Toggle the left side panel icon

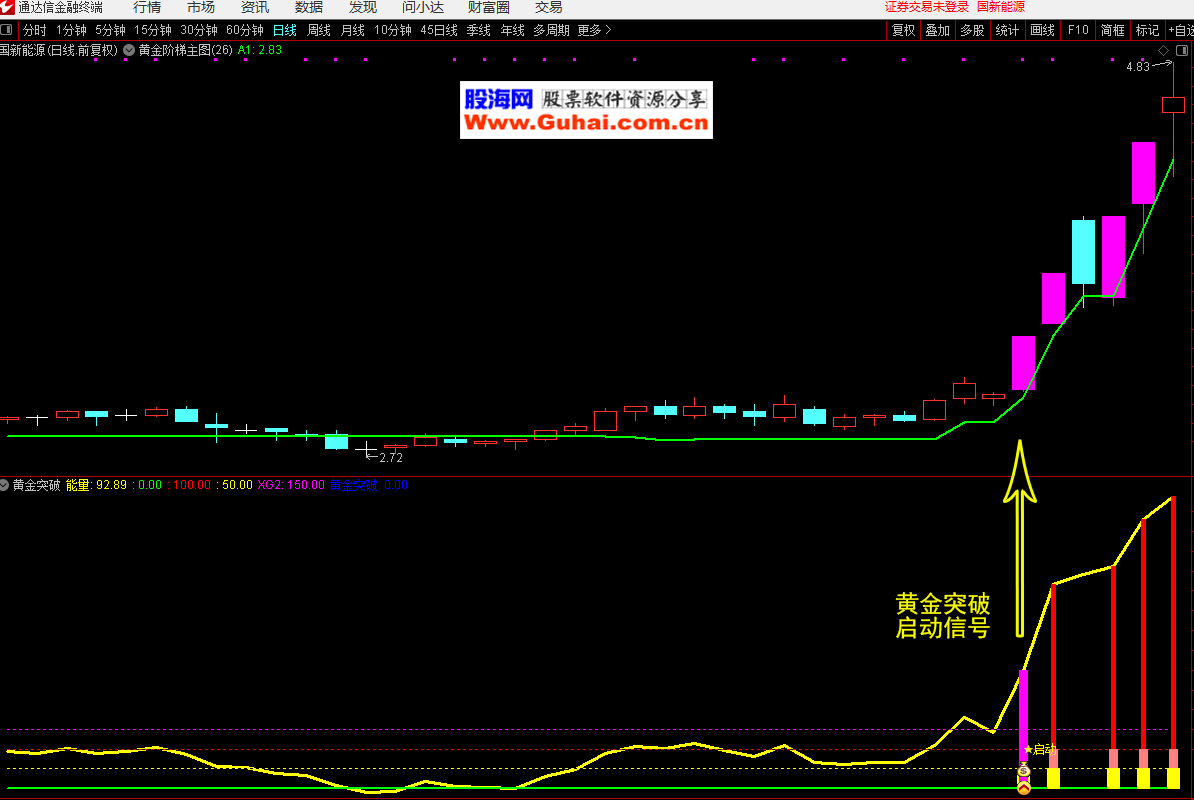7,30
